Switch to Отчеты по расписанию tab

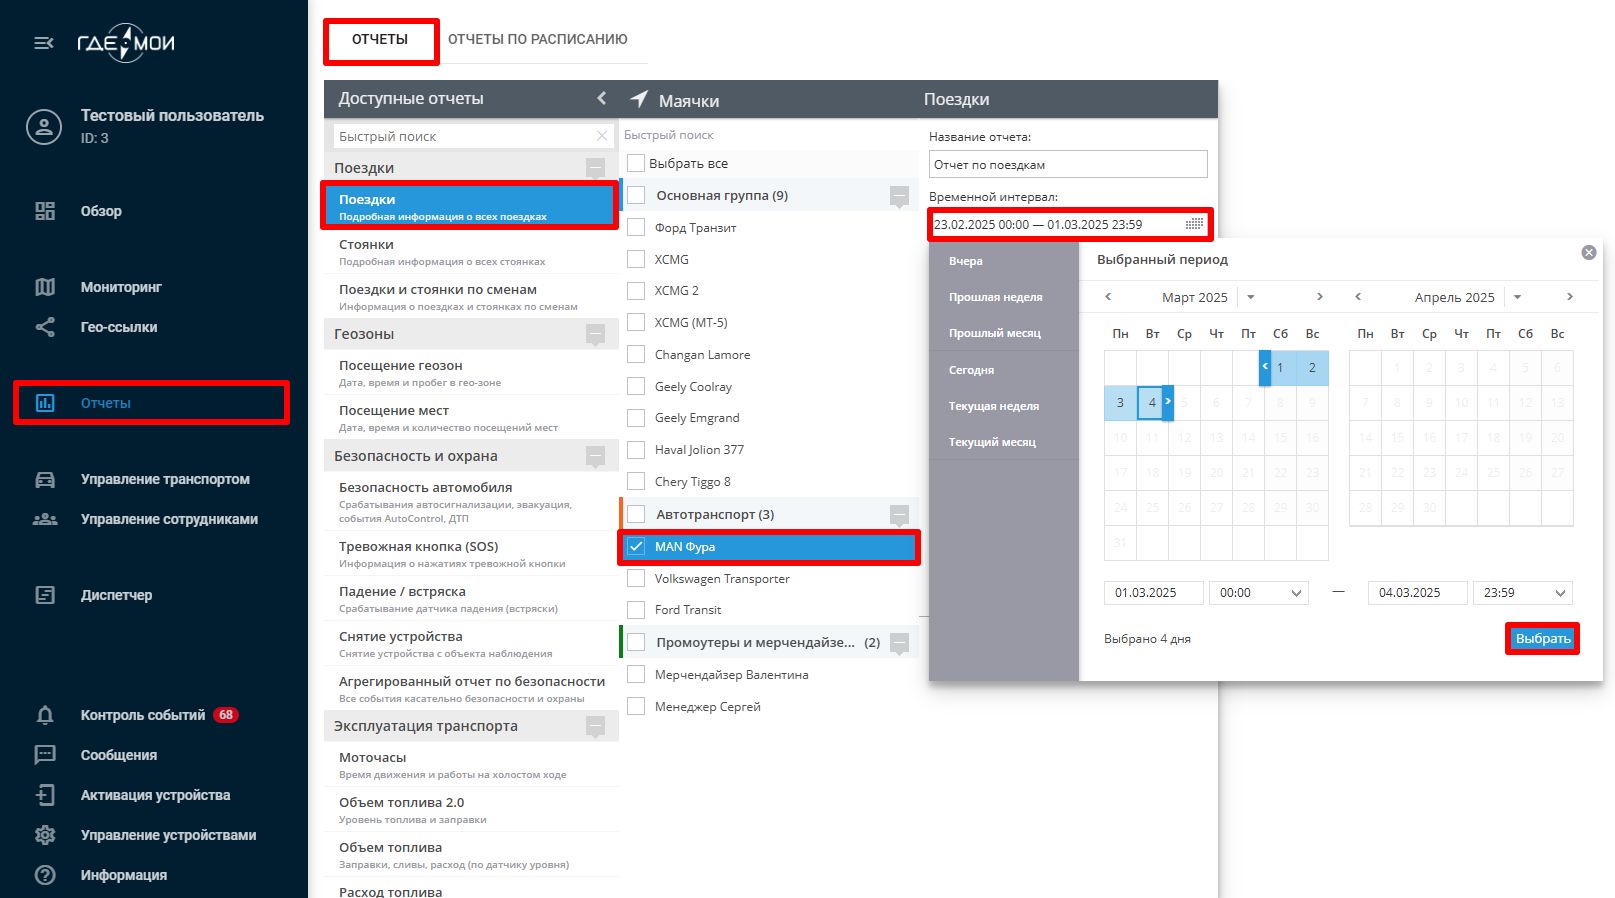click(x=537, y=40)
